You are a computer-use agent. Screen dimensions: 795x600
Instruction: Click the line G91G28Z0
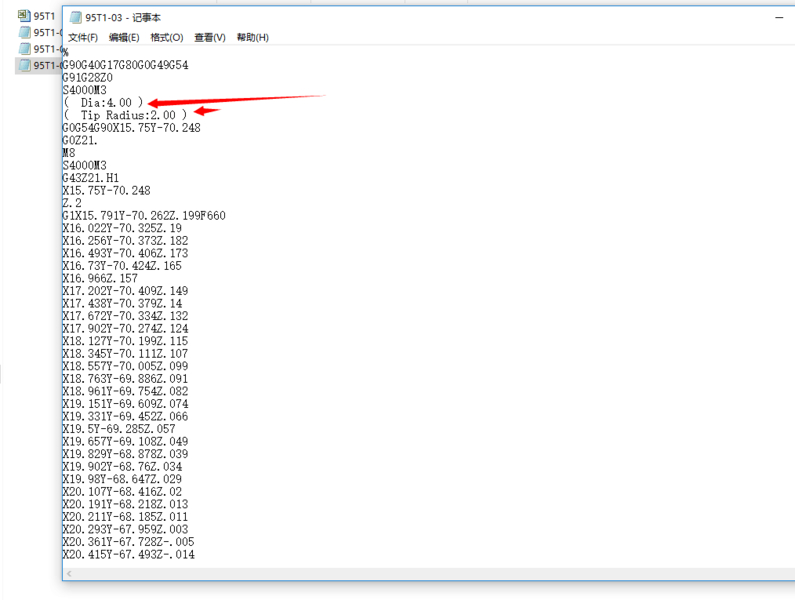tap(88, 78)
